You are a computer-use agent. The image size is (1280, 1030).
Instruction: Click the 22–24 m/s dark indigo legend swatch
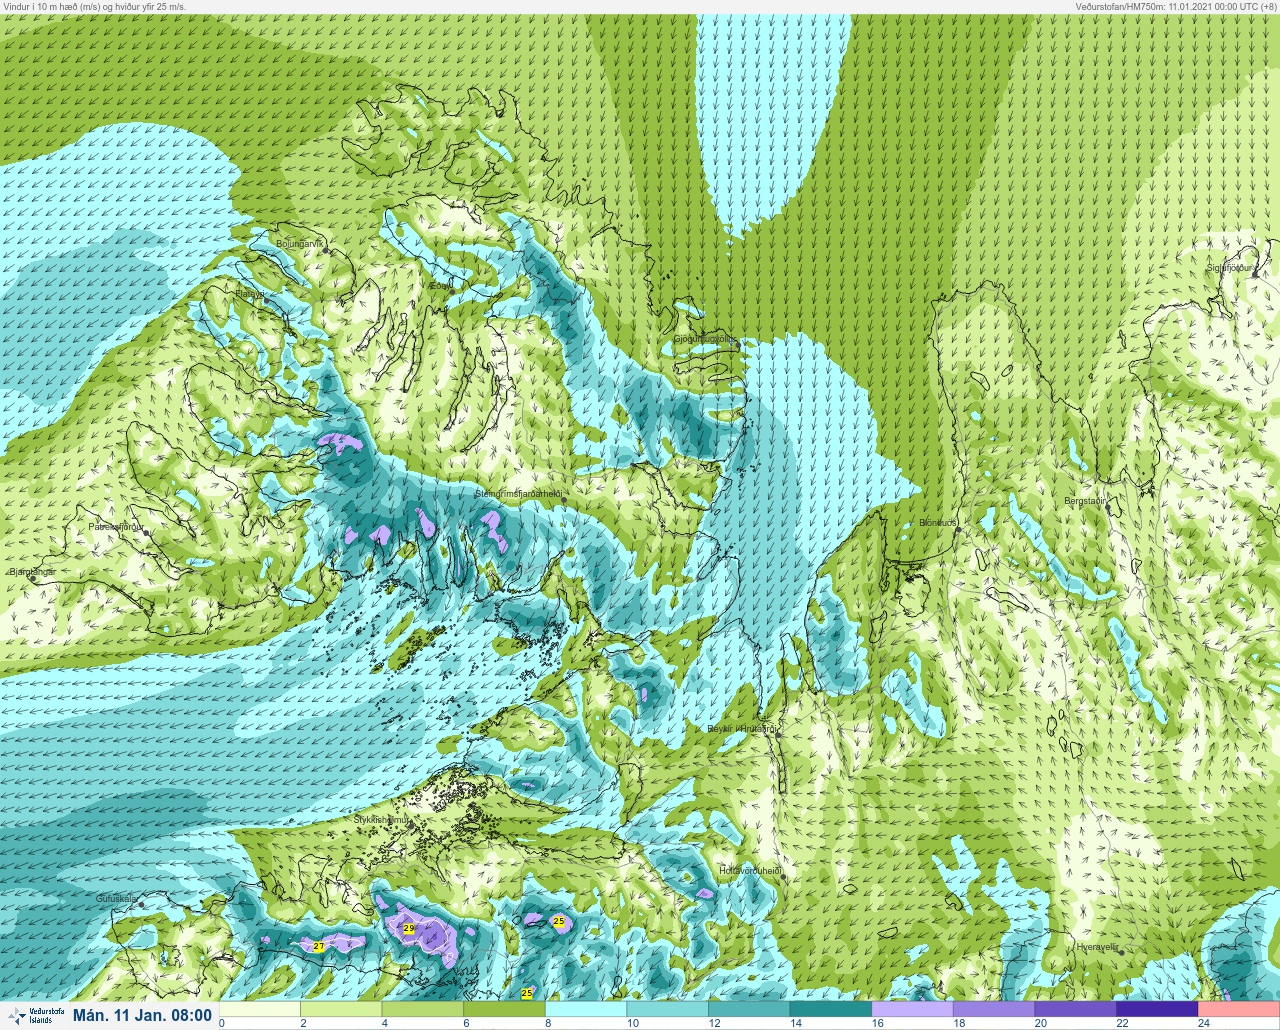point(1157,1009)
